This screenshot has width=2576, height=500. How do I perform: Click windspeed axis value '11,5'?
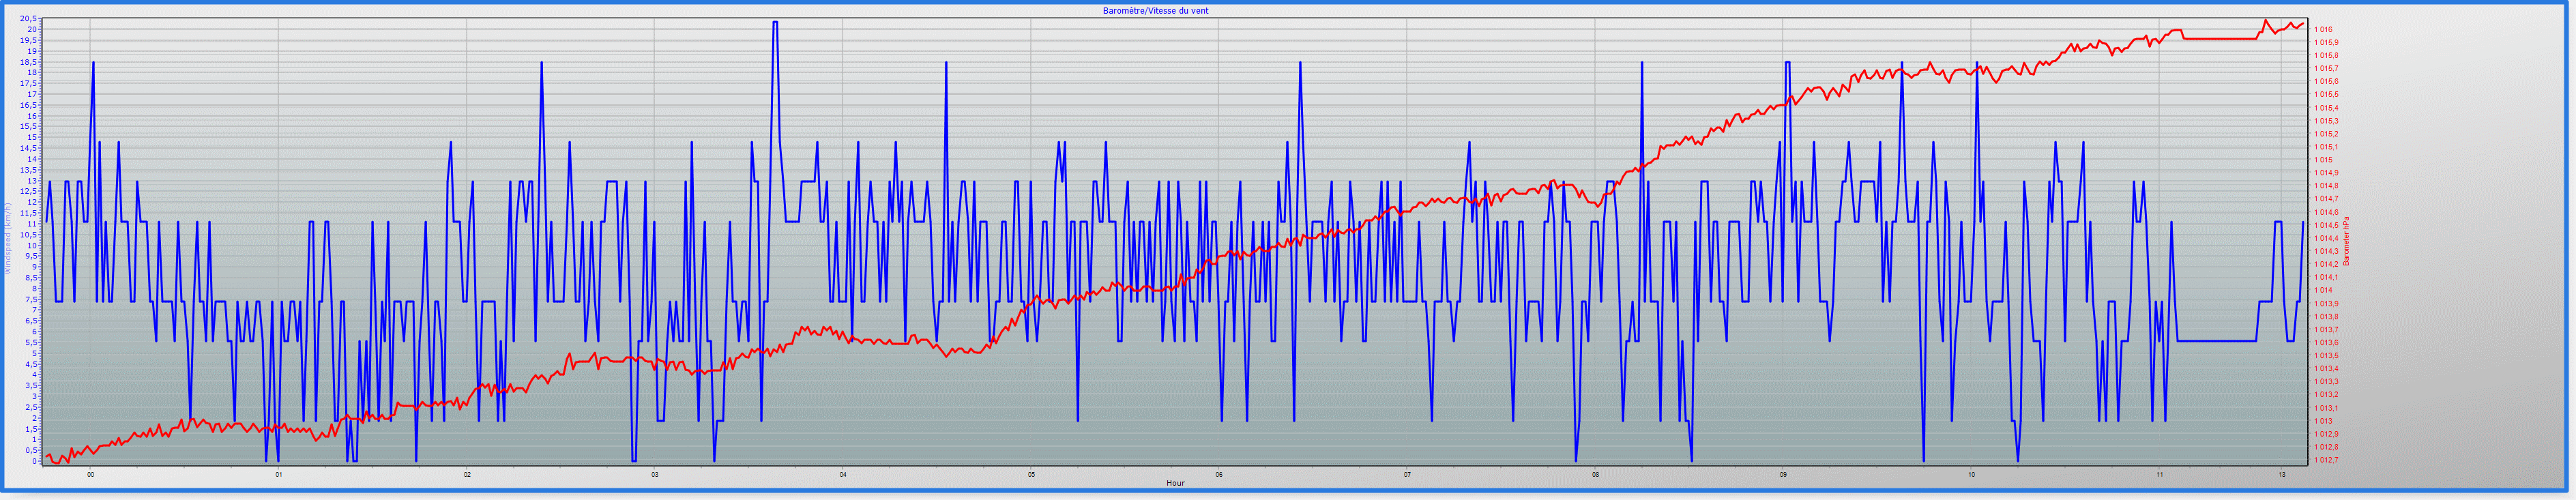[29, 213]
